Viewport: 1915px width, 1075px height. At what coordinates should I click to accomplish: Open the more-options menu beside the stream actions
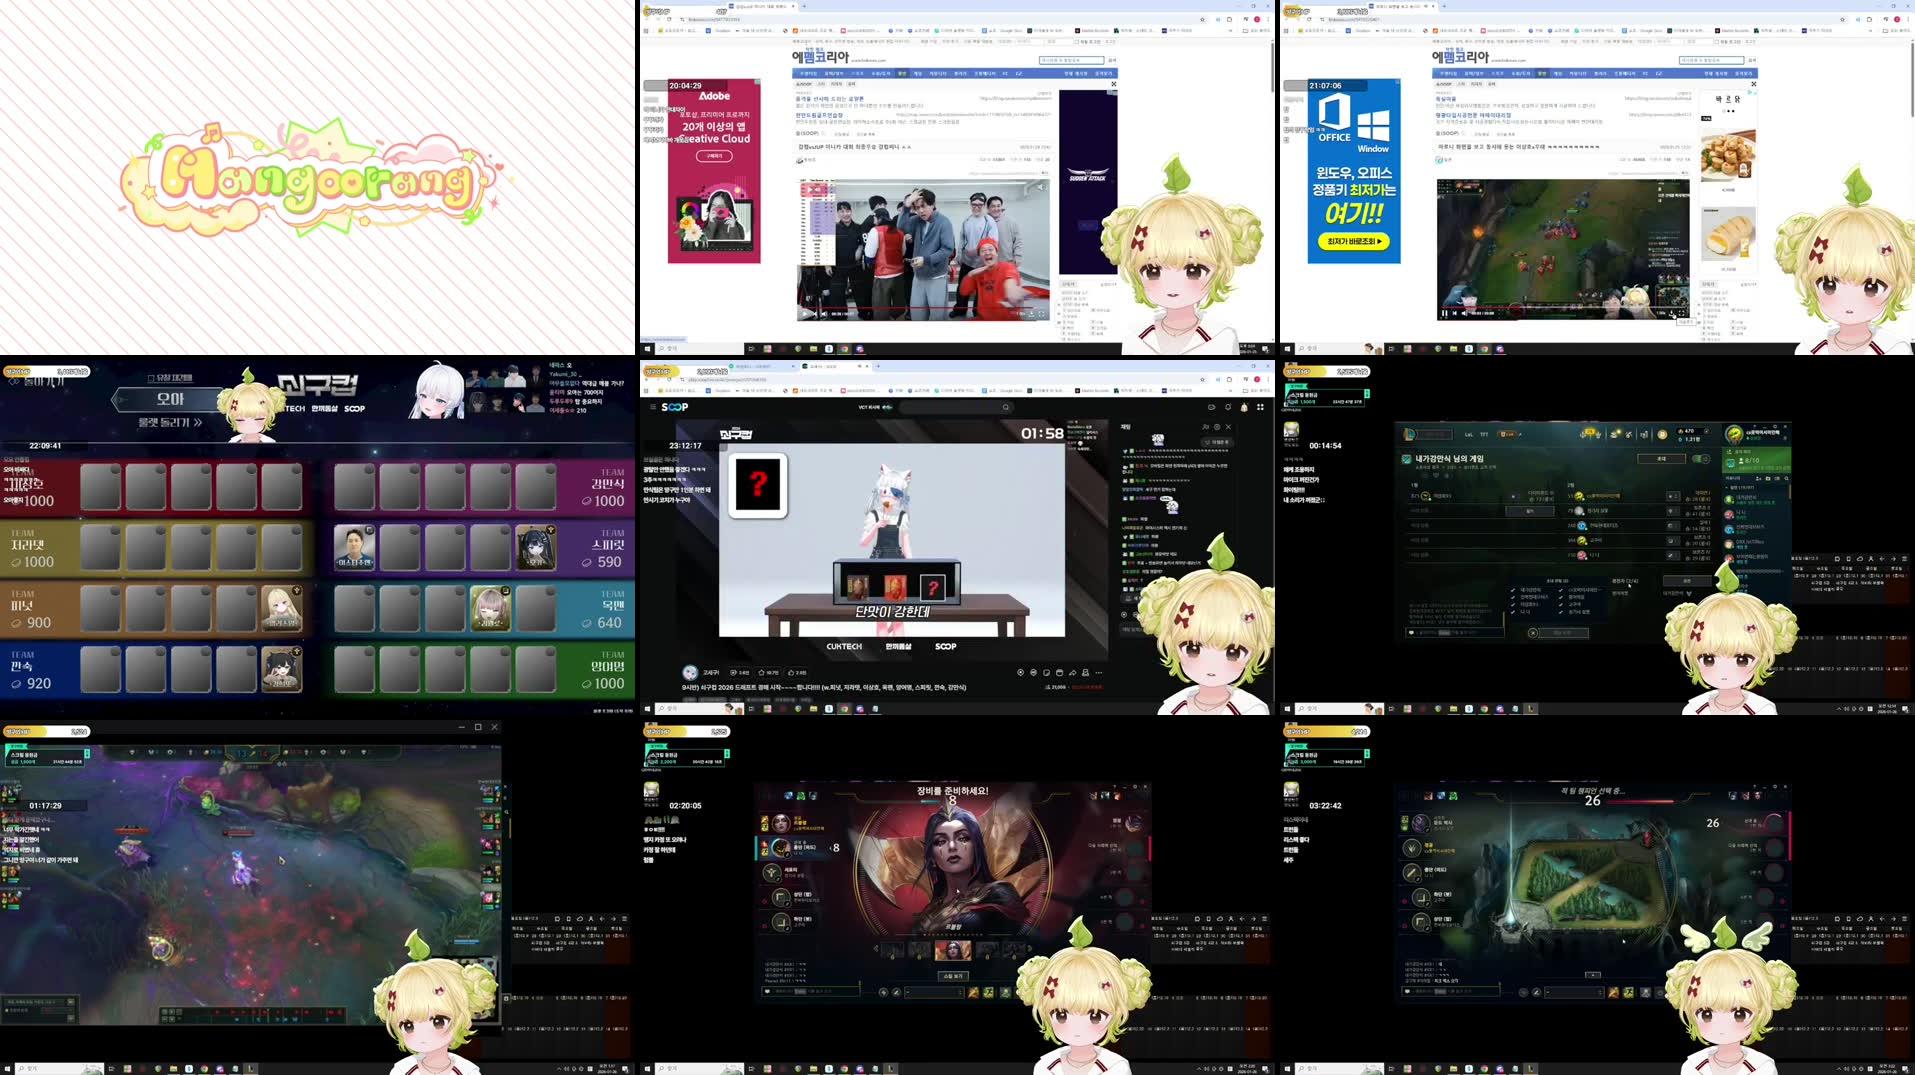click(1098, 673)
